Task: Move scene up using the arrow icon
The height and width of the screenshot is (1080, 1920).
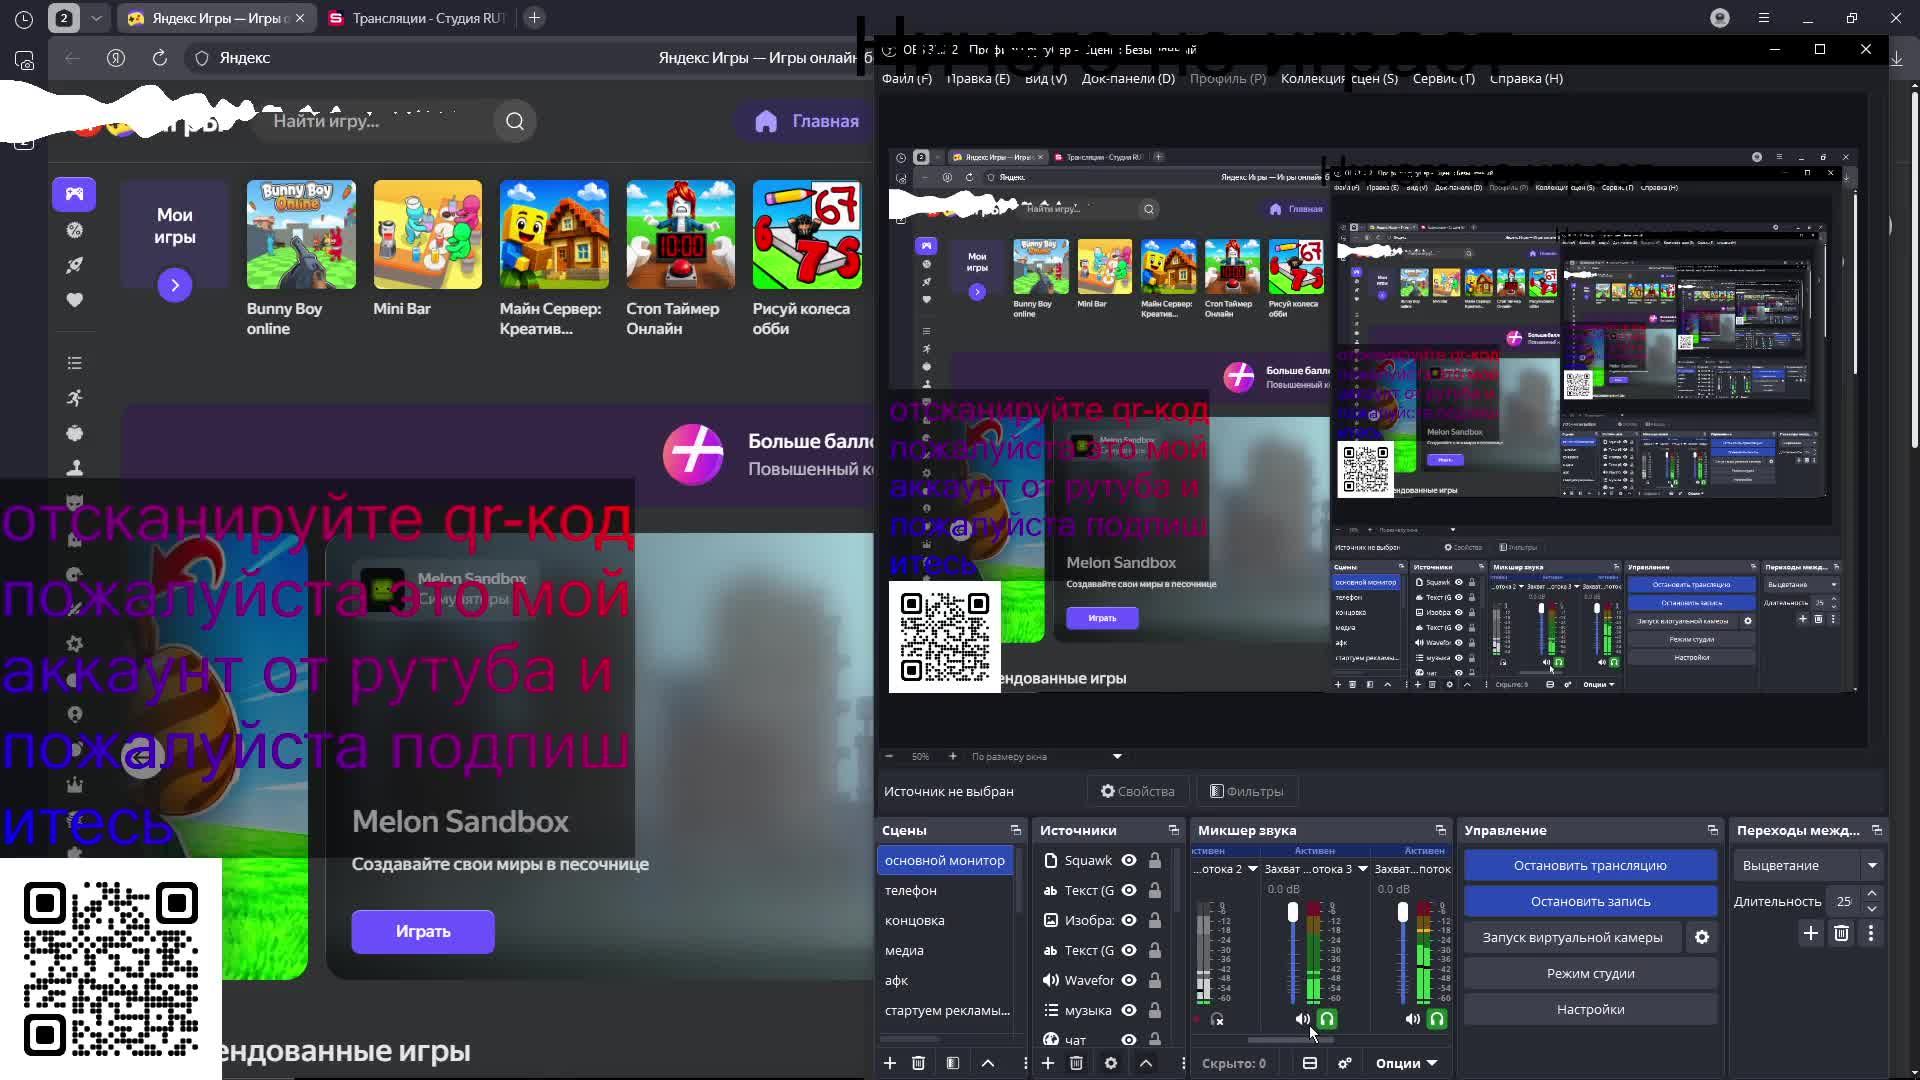Action: pos(988,1063)
